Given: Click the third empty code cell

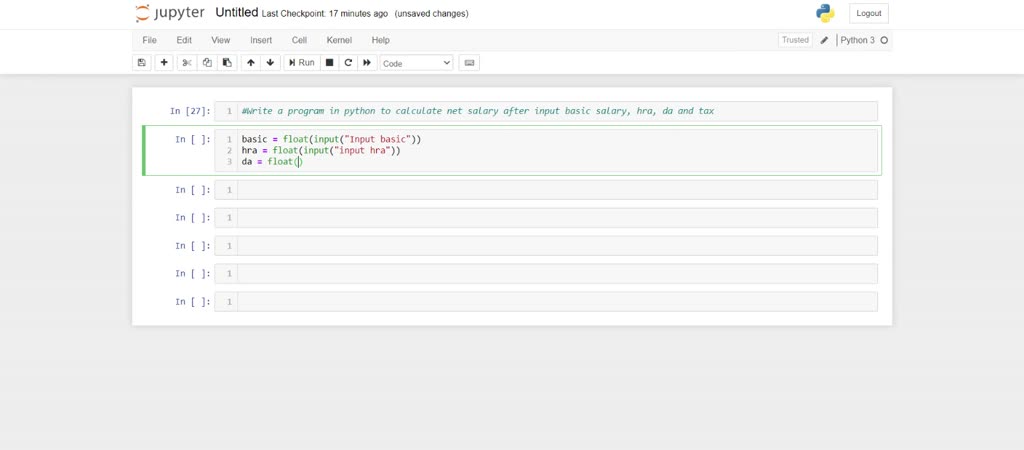Looking at the screenshot, I should (x=546, y=246).
